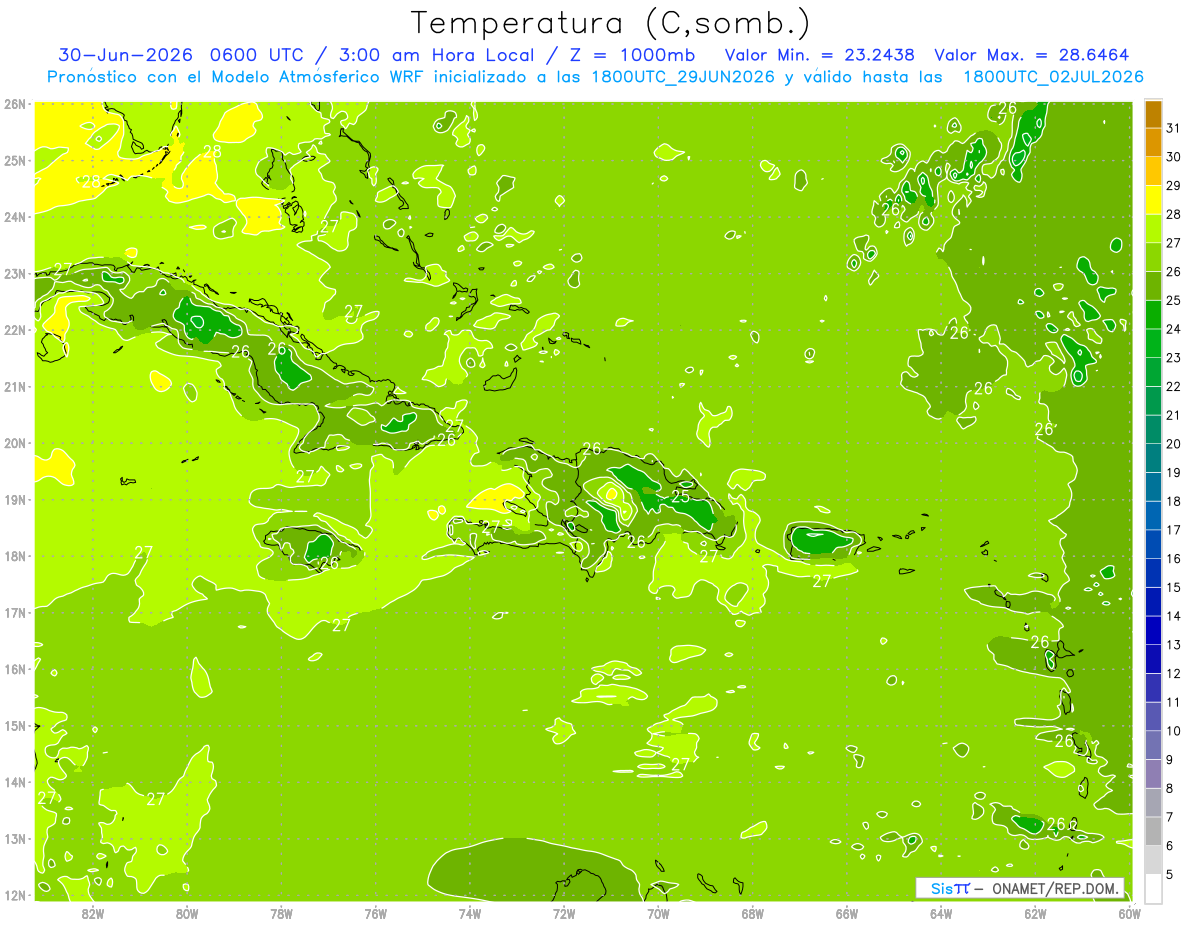Click the '25' contour label over Hispaniola
Viewport: 1200px width, 927px height.
click(x=681, y=495)
